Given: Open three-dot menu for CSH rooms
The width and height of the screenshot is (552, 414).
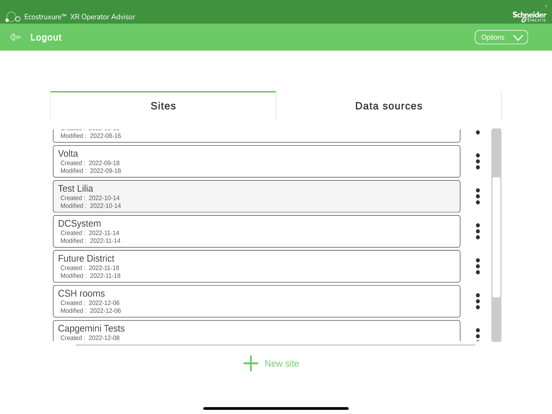Looking at the screenshot, I should point(478,301).
